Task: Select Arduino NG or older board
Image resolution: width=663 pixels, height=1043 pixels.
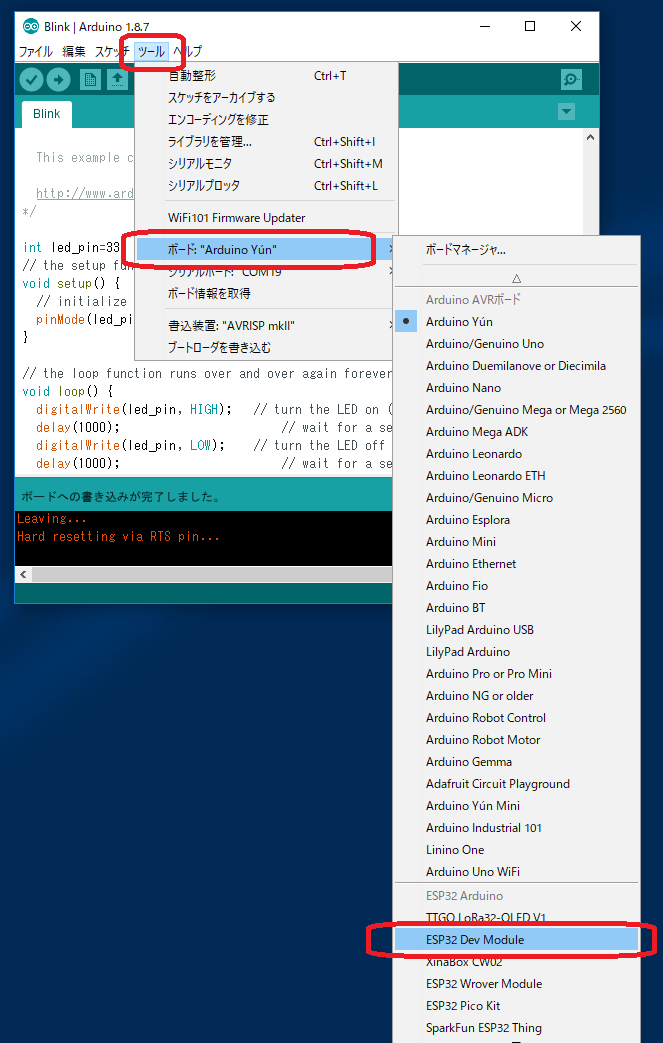Action: click(x=517, y=695)
